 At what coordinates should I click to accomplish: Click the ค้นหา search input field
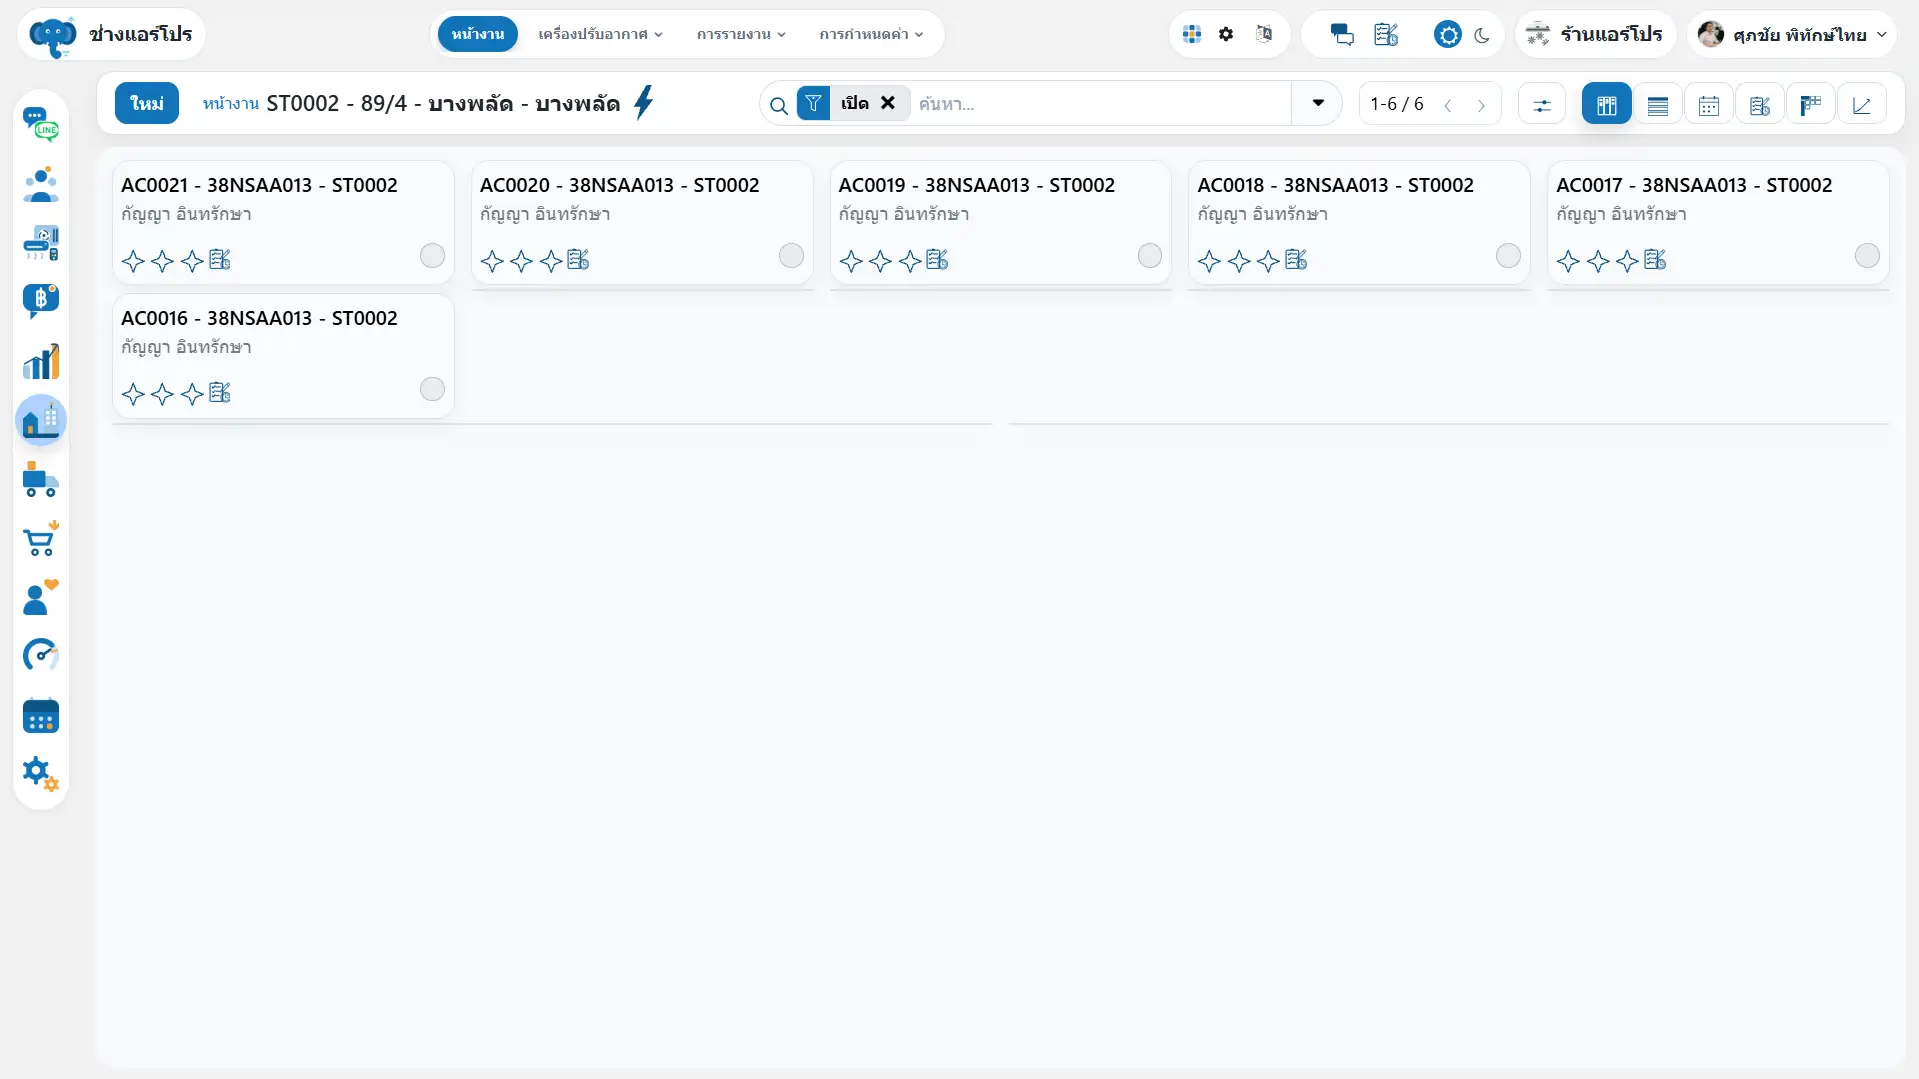point(1100,103)
